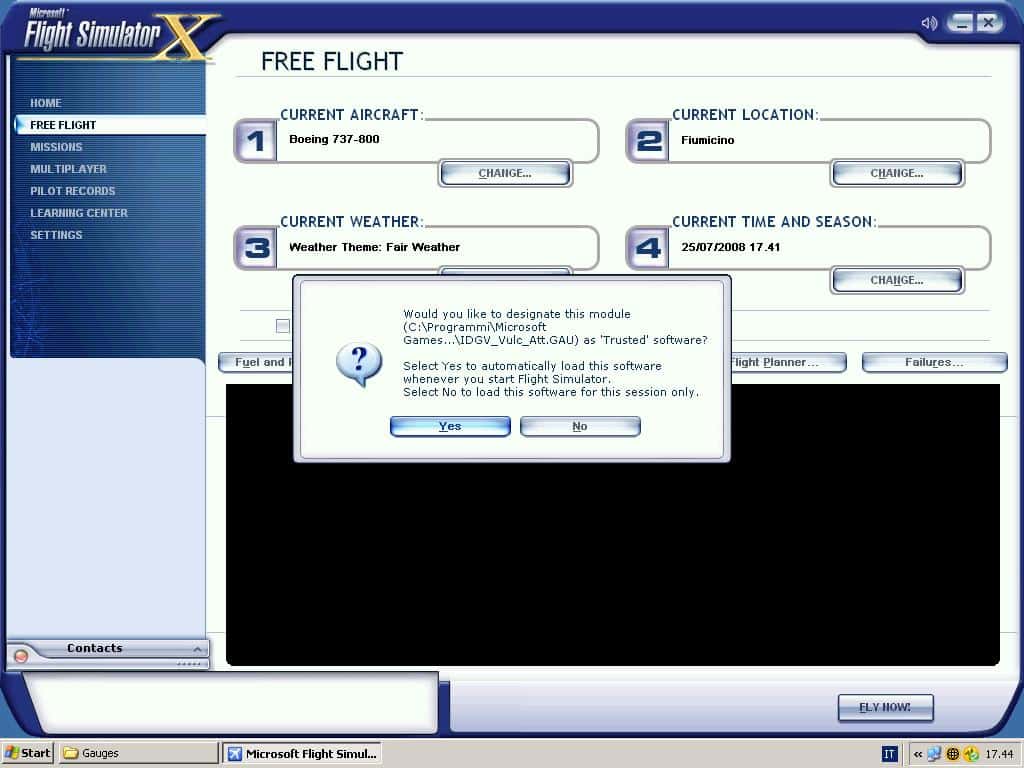
Task: Click the Fly Now! button
Action: (x=885, y=707)
